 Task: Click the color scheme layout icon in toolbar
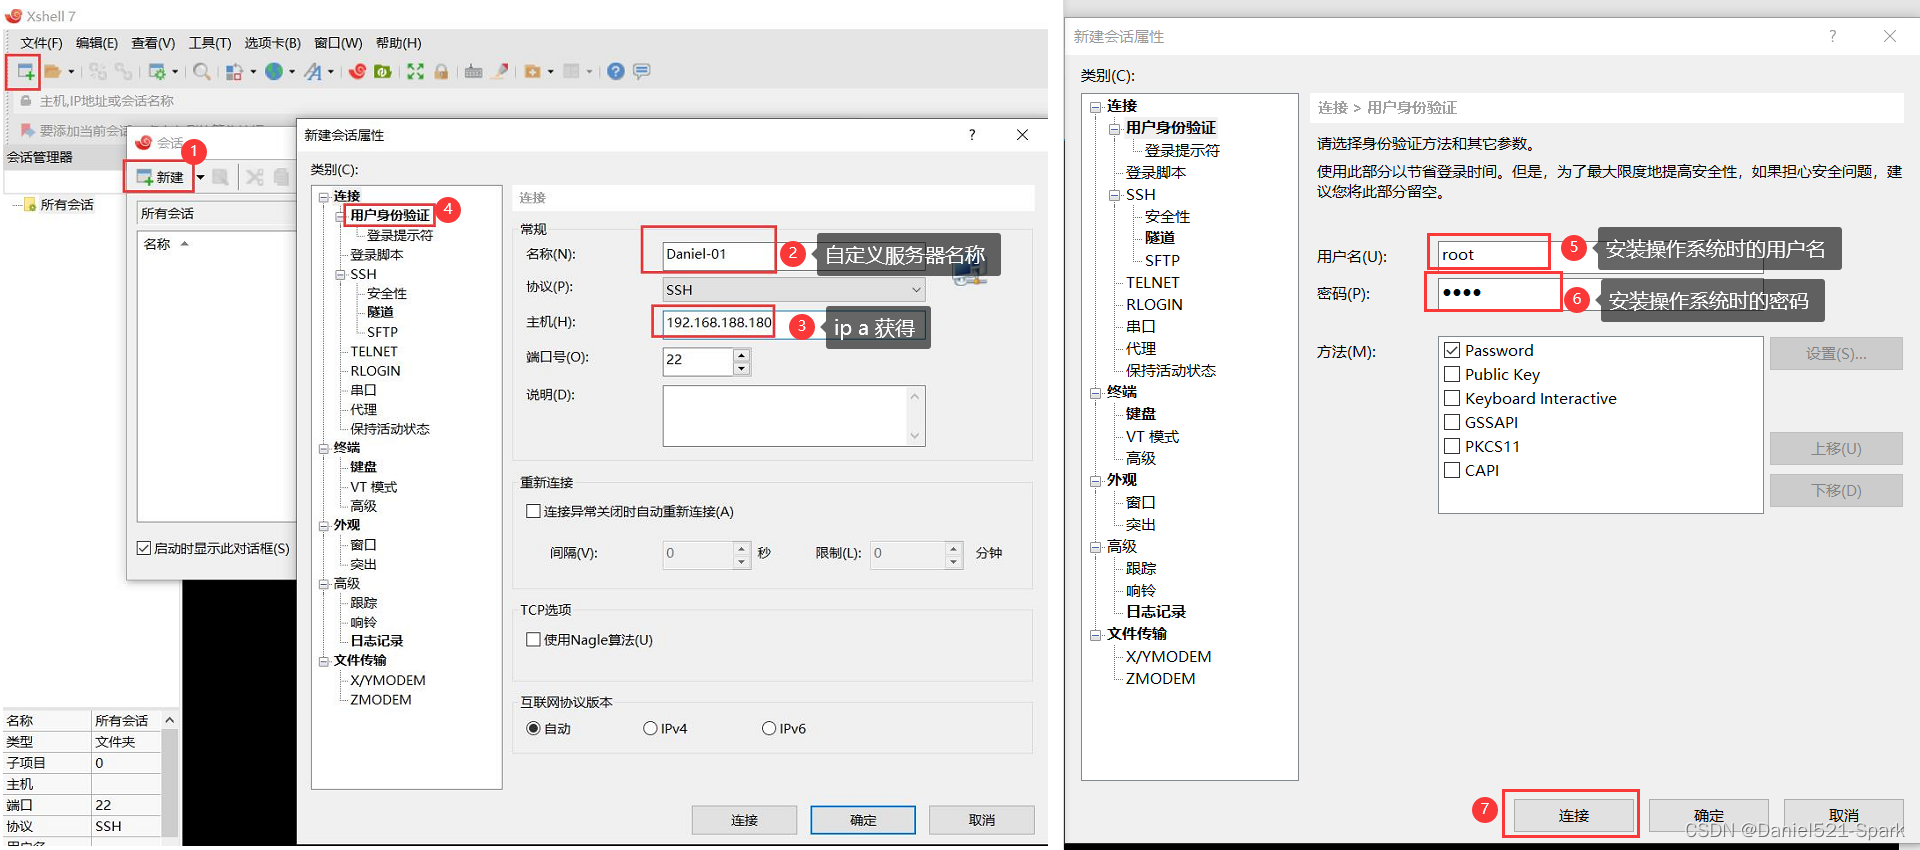pyautogui.click(x=234, y=71)
